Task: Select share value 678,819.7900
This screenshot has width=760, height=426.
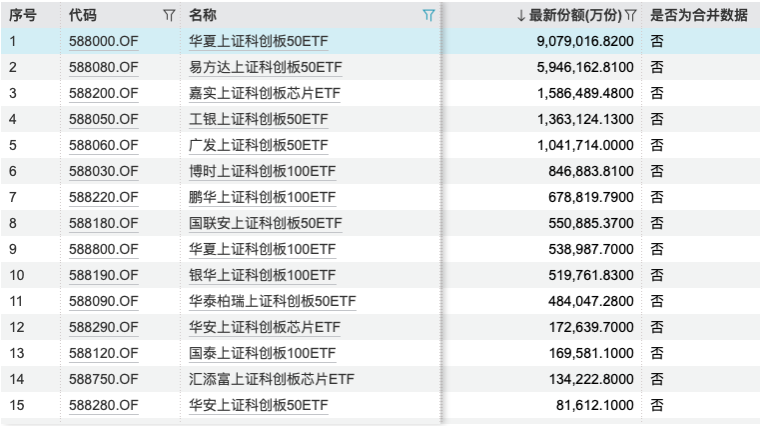Action: pyautogui.click(x=591, y=197)
